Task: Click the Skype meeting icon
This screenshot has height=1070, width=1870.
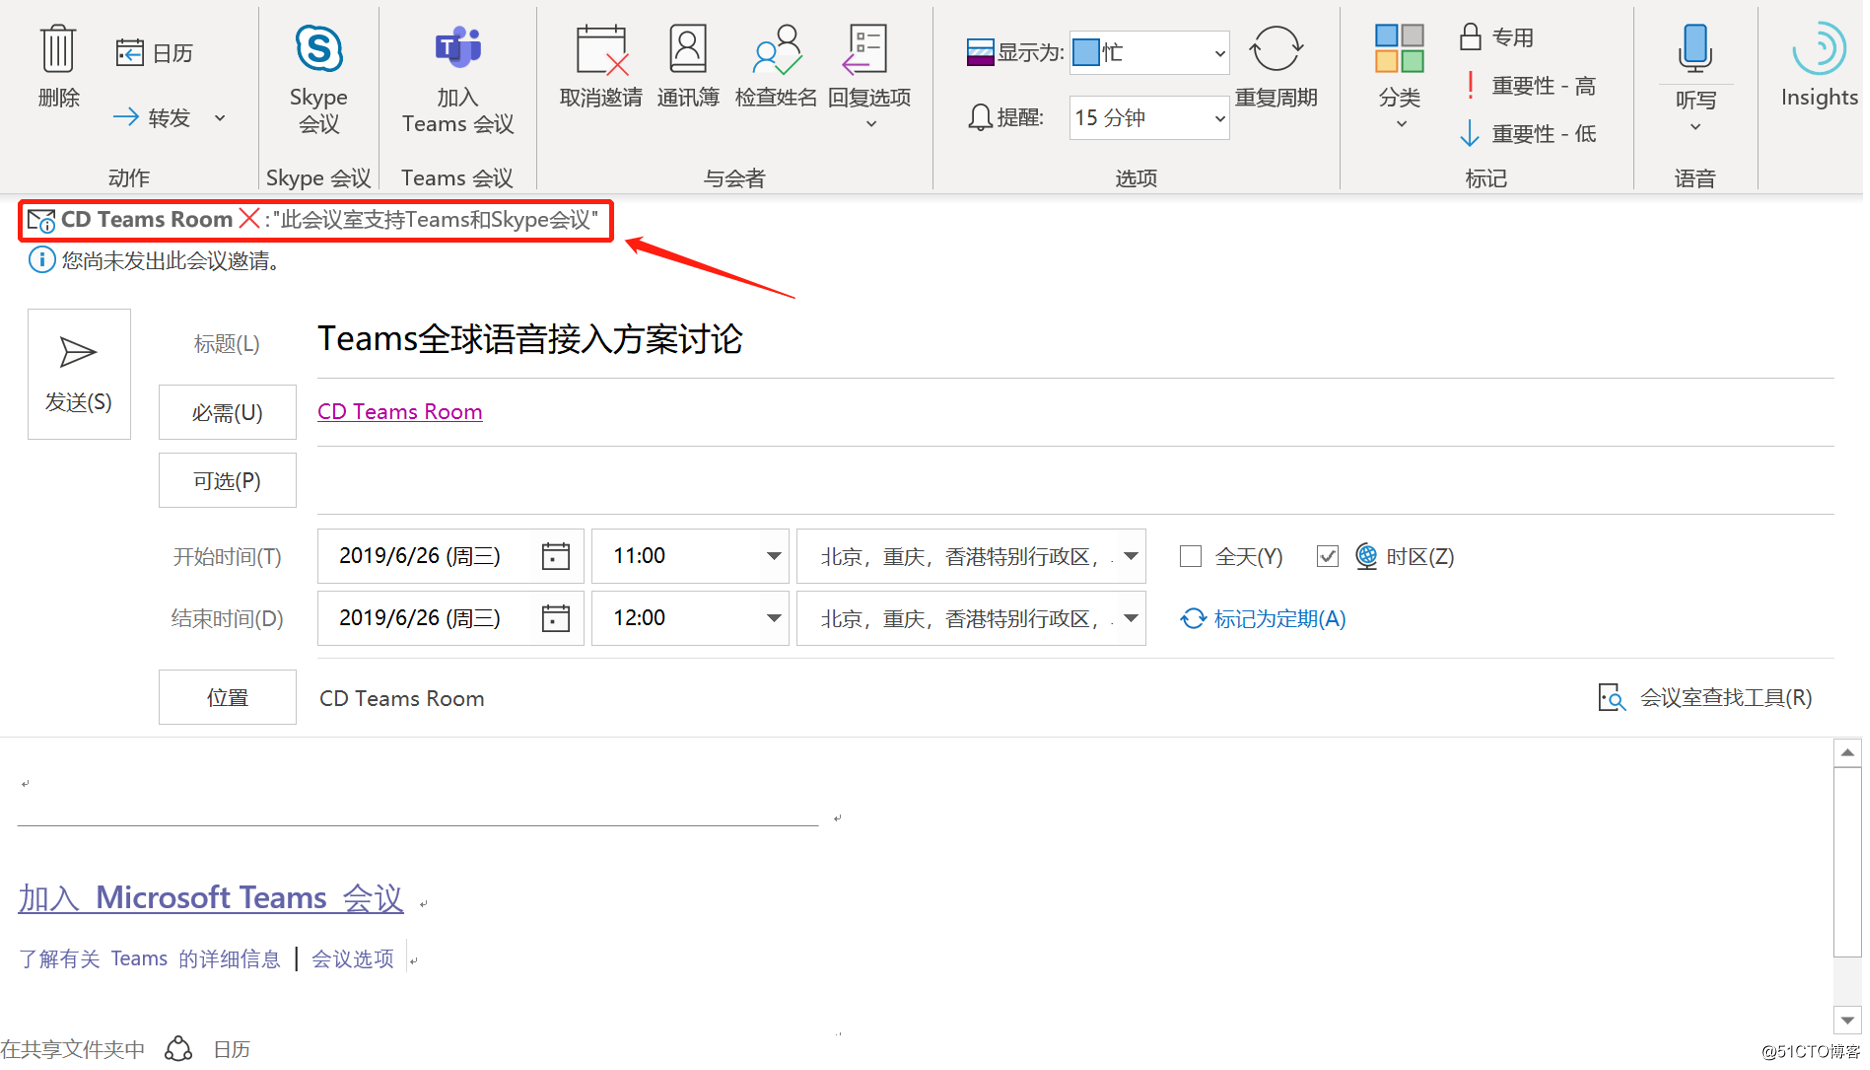Action: pos(319,49)
